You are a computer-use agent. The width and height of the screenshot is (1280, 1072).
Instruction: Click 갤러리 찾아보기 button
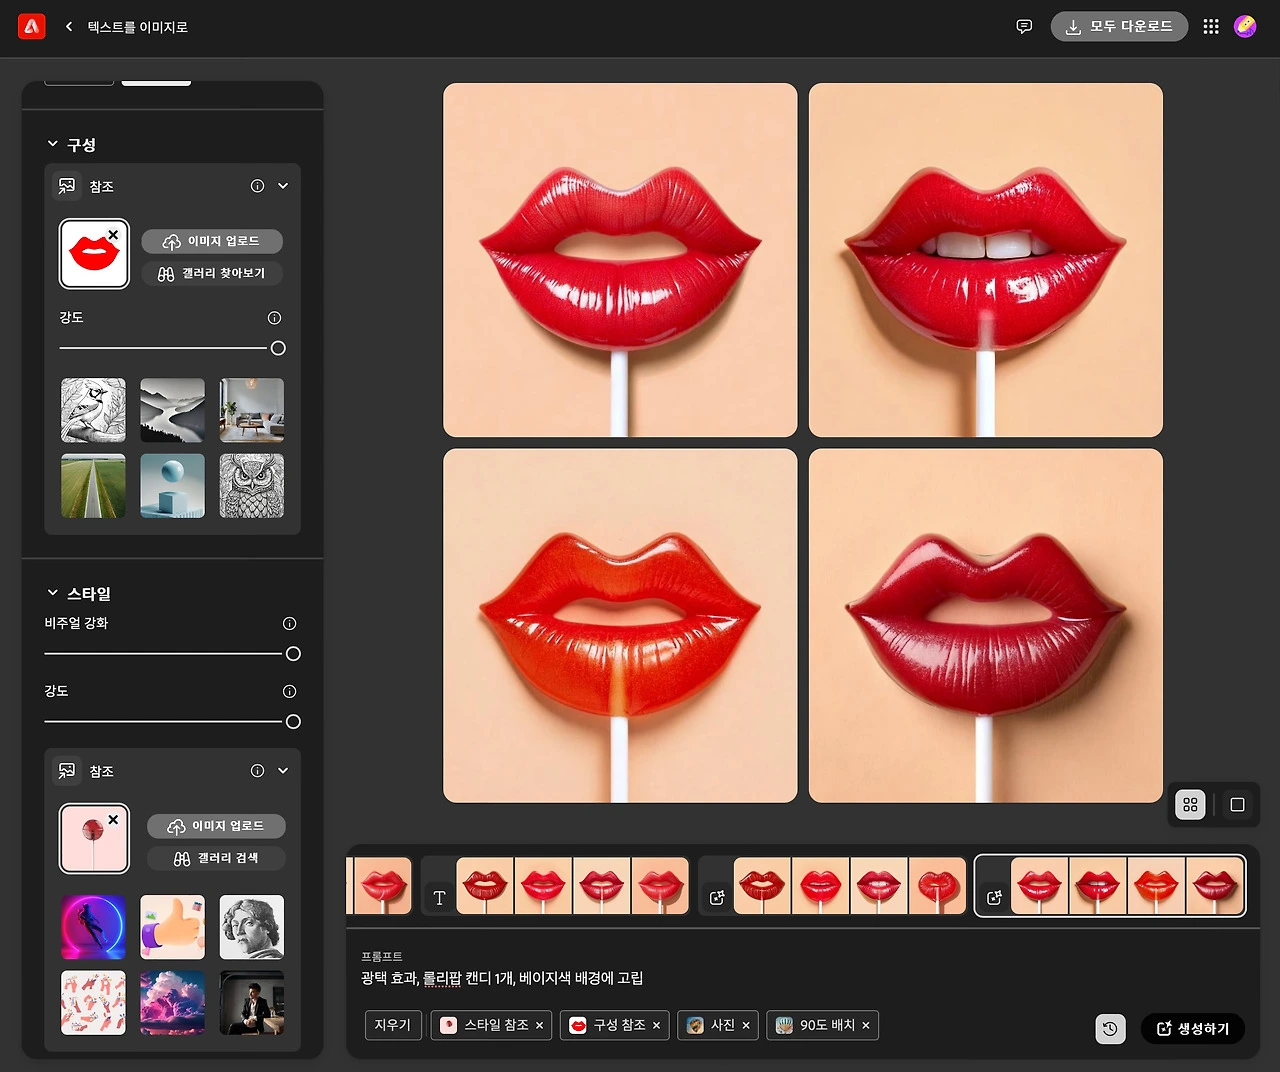click(212, 273)
